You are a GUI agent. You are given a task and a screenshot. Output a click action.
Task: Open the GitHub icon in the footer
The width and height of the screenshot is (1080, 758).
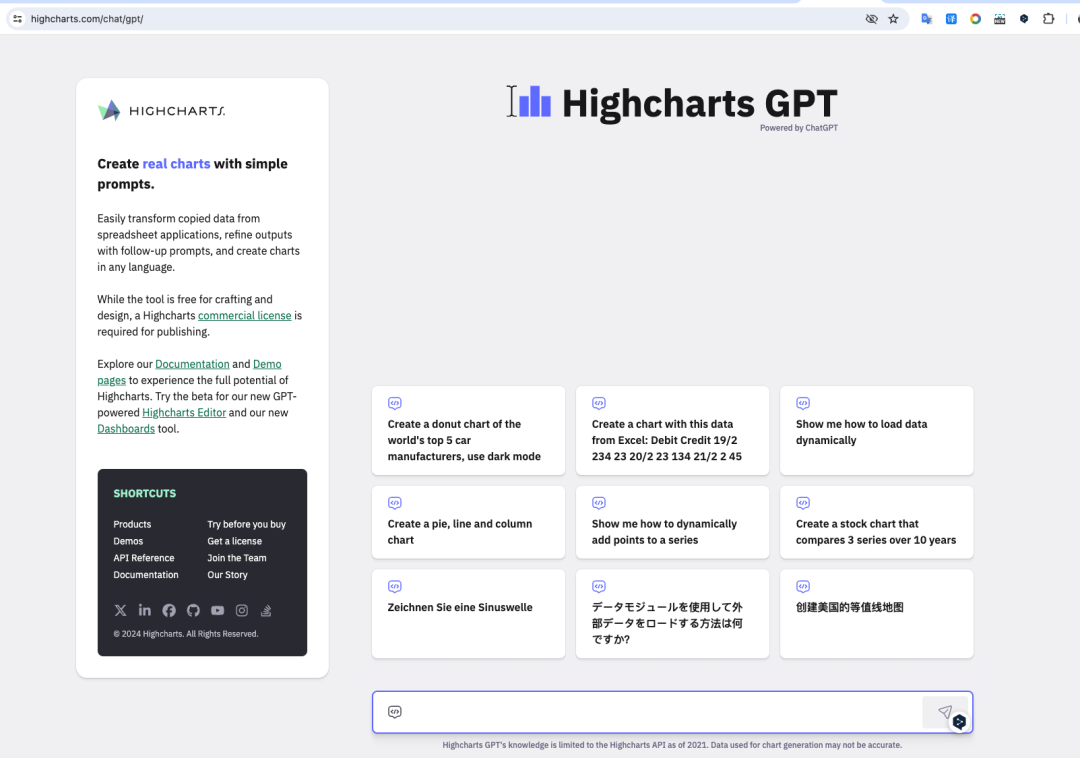pyautogui.click(x=193, y=610)
